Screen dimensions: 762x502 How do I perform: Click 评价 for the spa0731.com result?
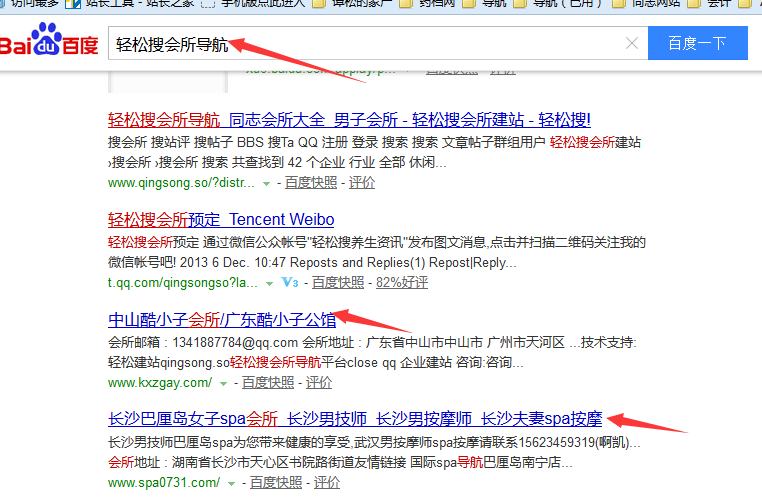pos(327,483)
